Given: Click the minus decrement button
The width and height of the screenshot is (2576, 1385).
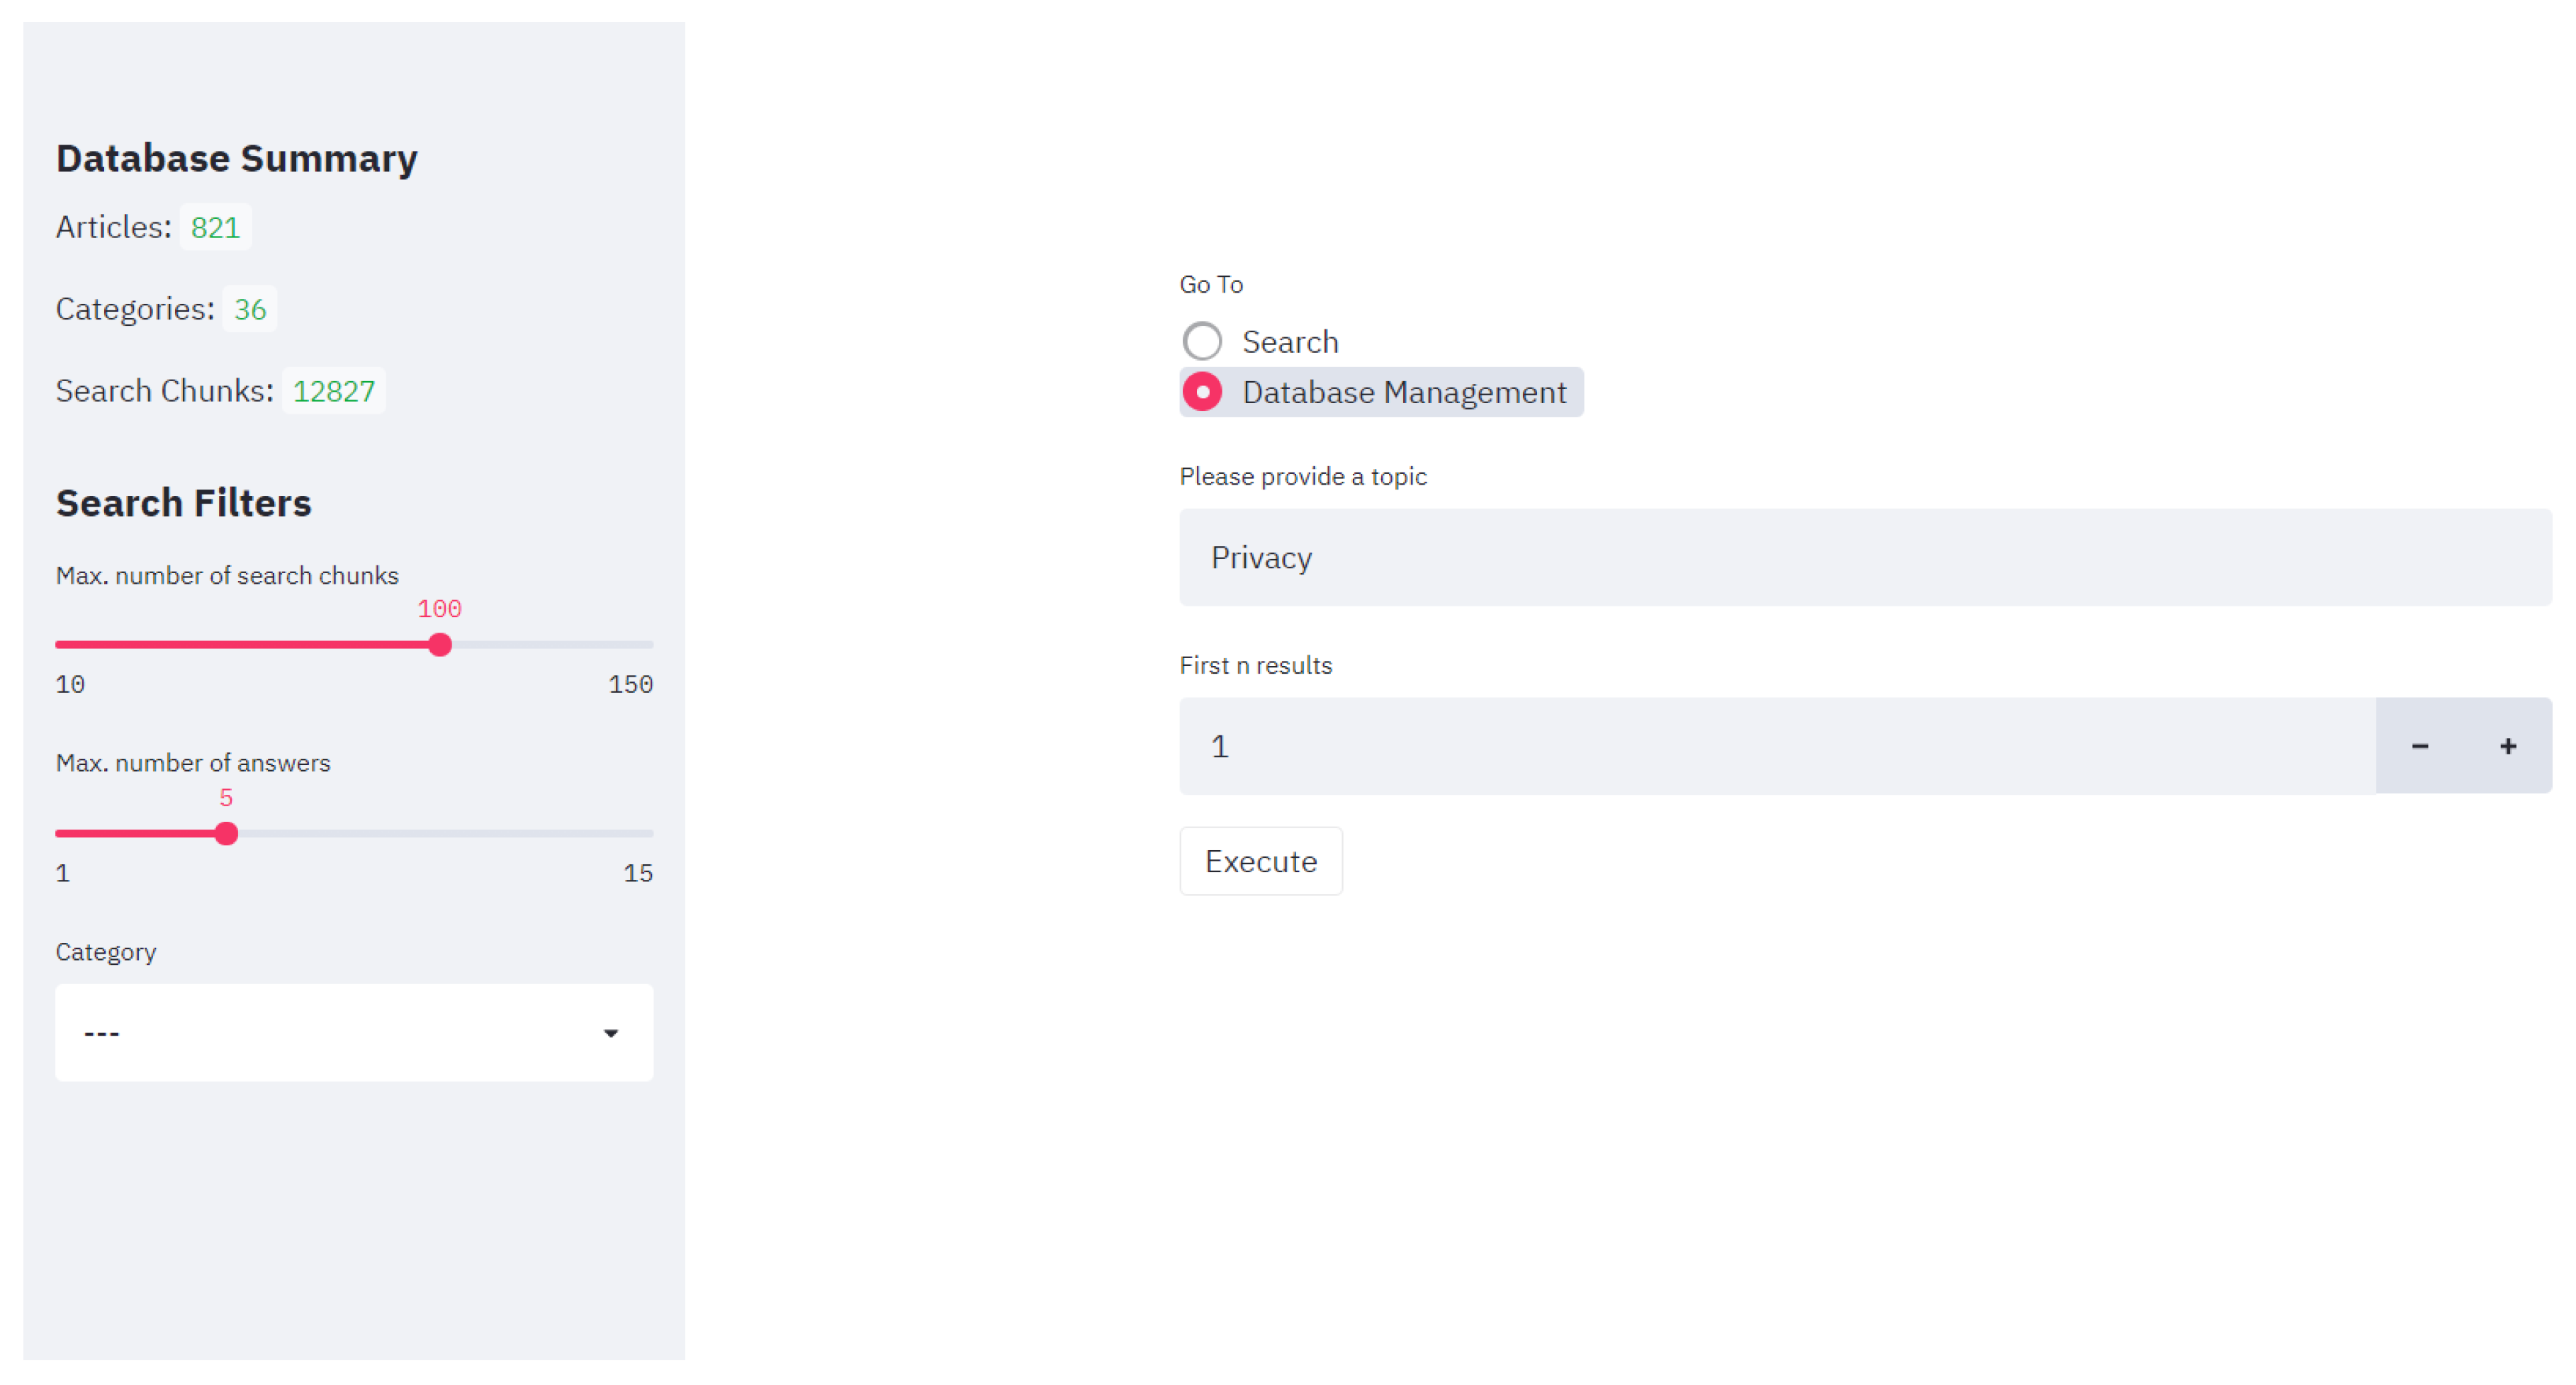Looking at the screenshot, I should coord(2419,746).
